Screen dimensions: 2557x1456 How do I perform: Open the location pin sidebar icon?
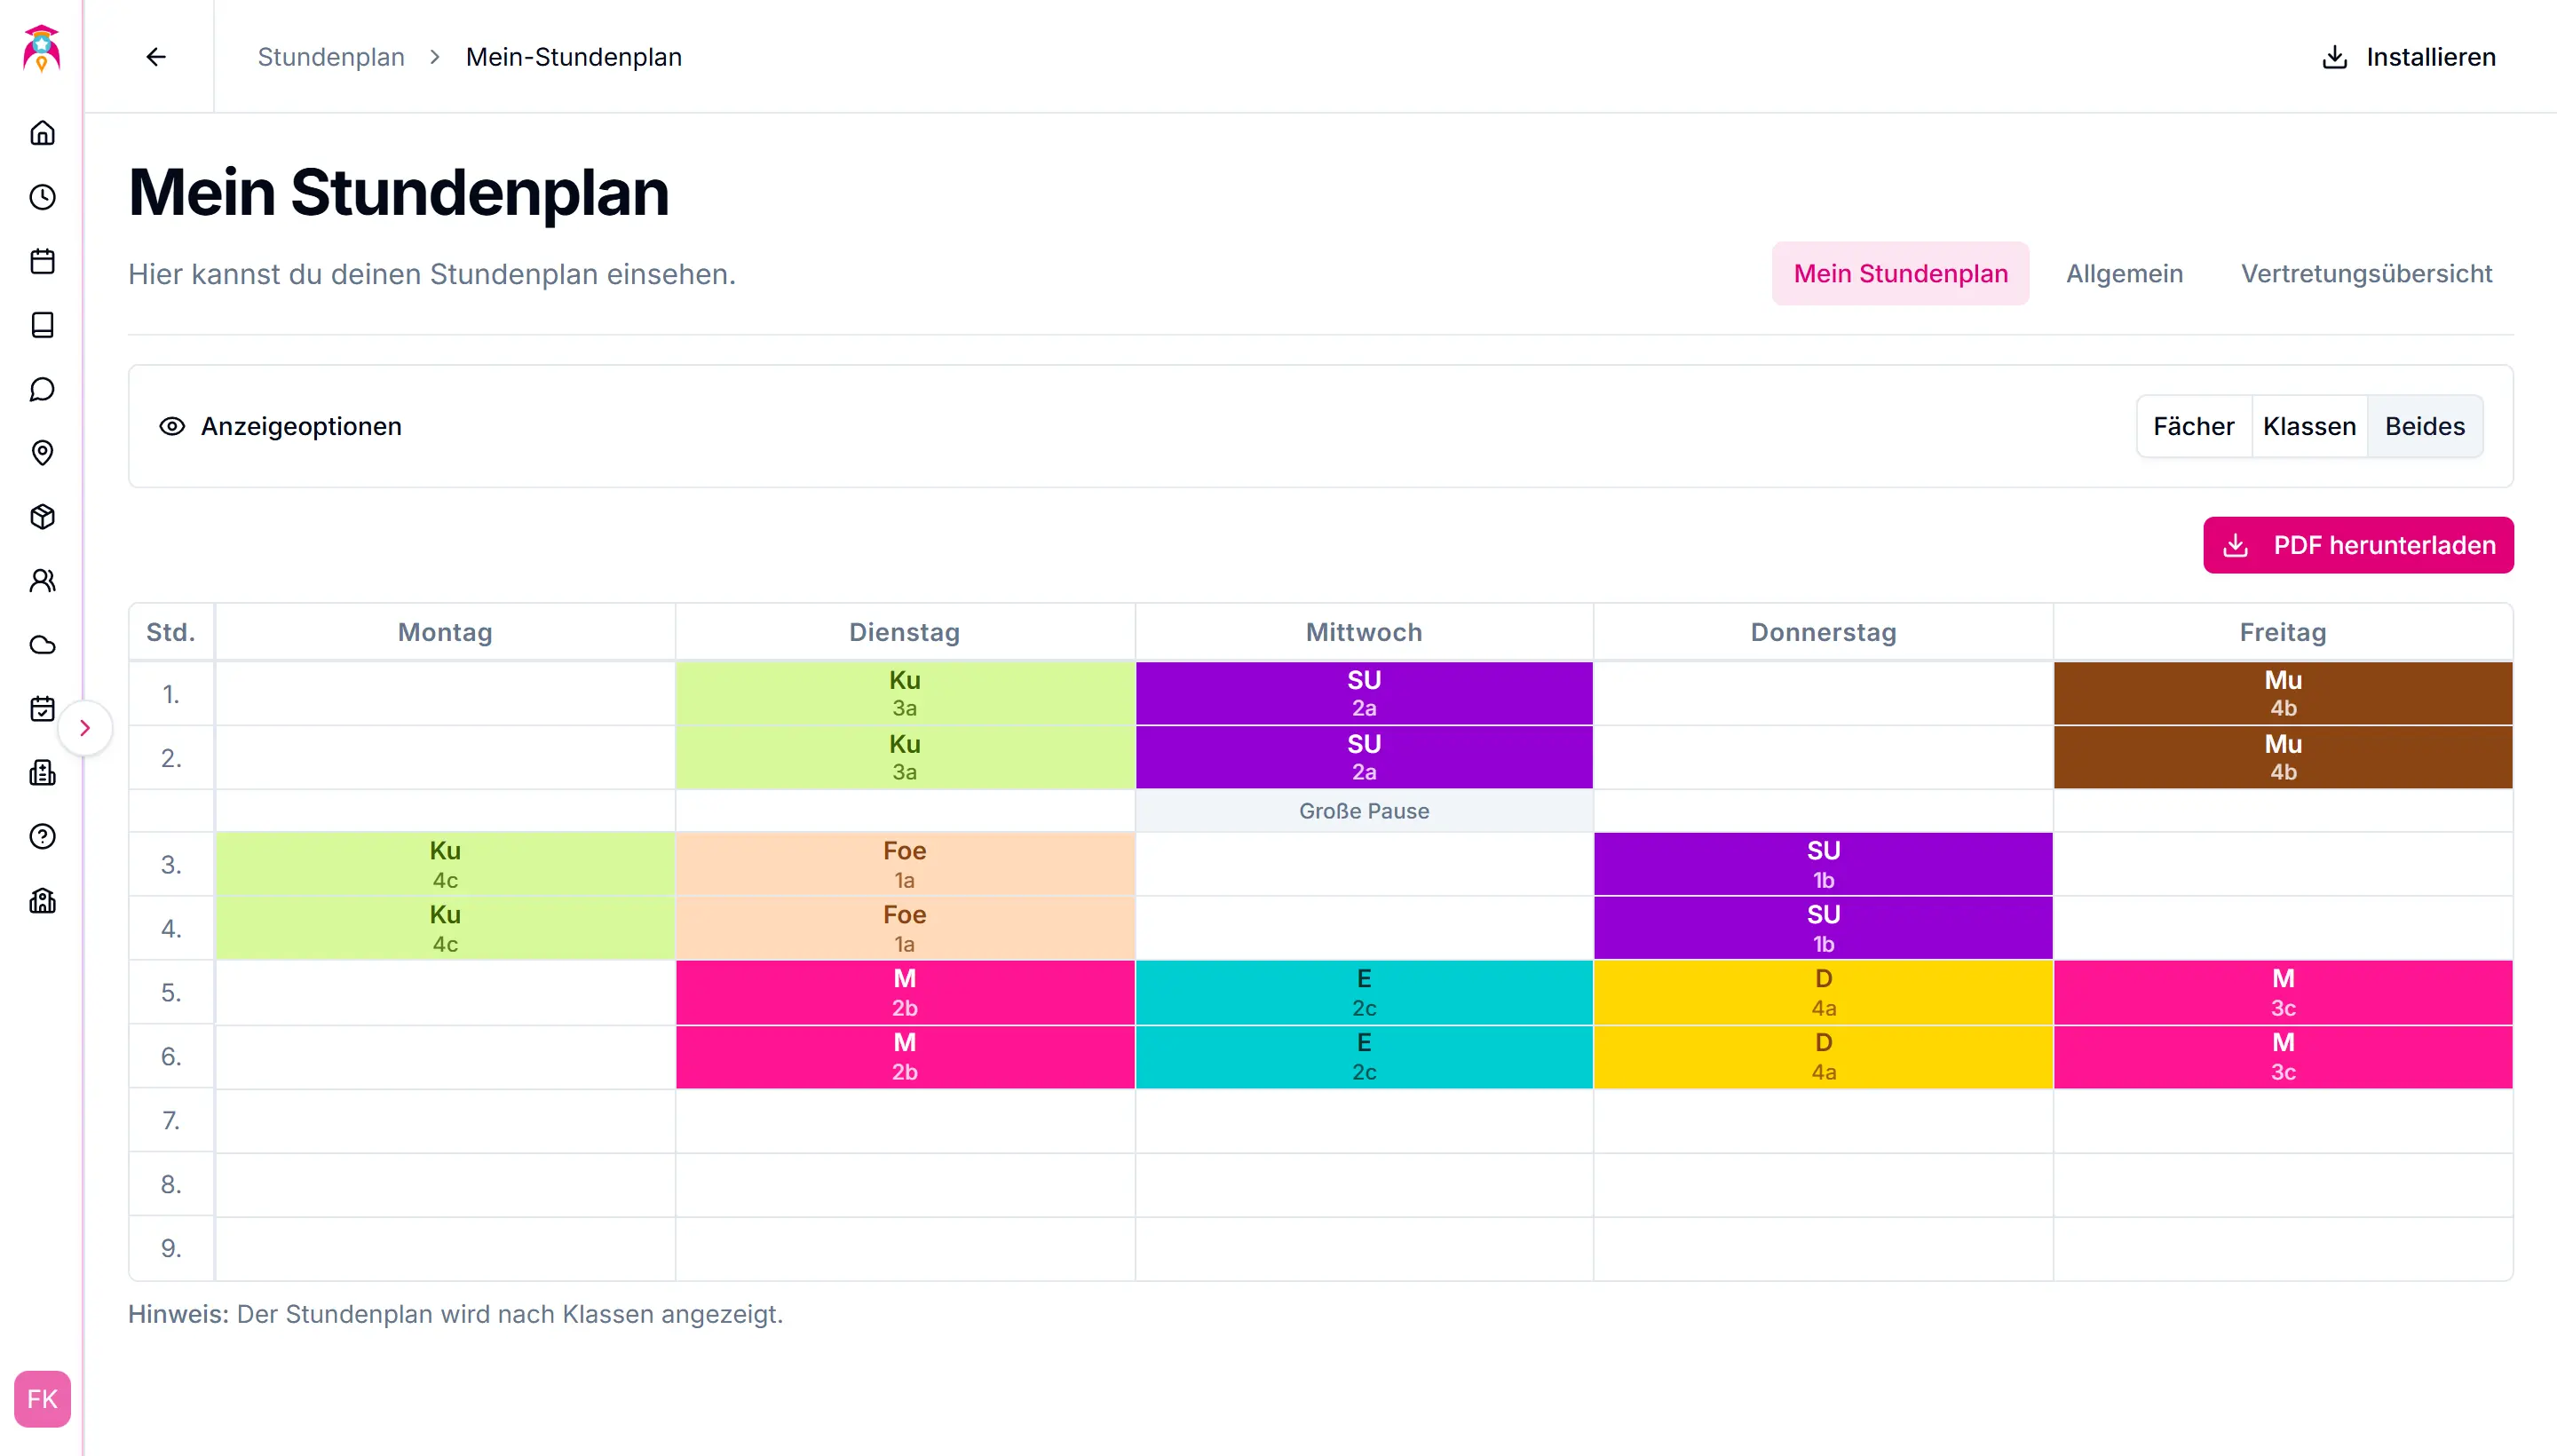(x=42, y=453)
